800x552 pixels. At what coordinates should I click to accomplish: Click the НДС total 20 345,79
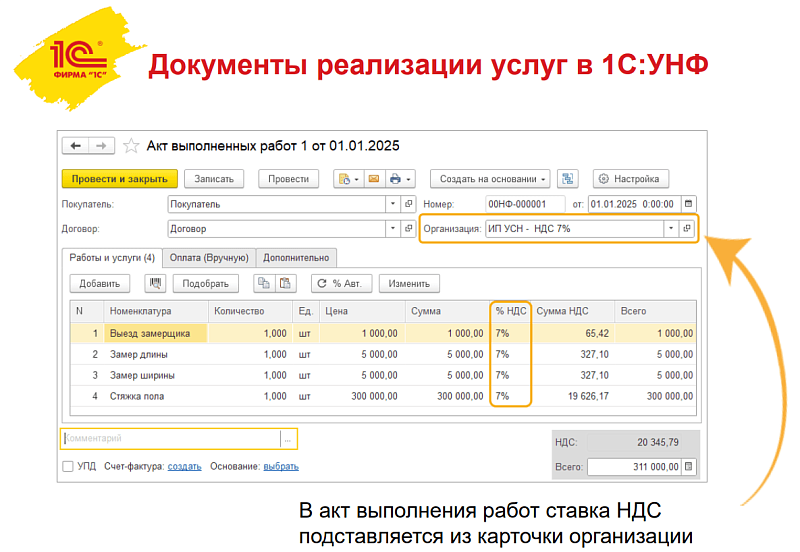click(635, 442)
